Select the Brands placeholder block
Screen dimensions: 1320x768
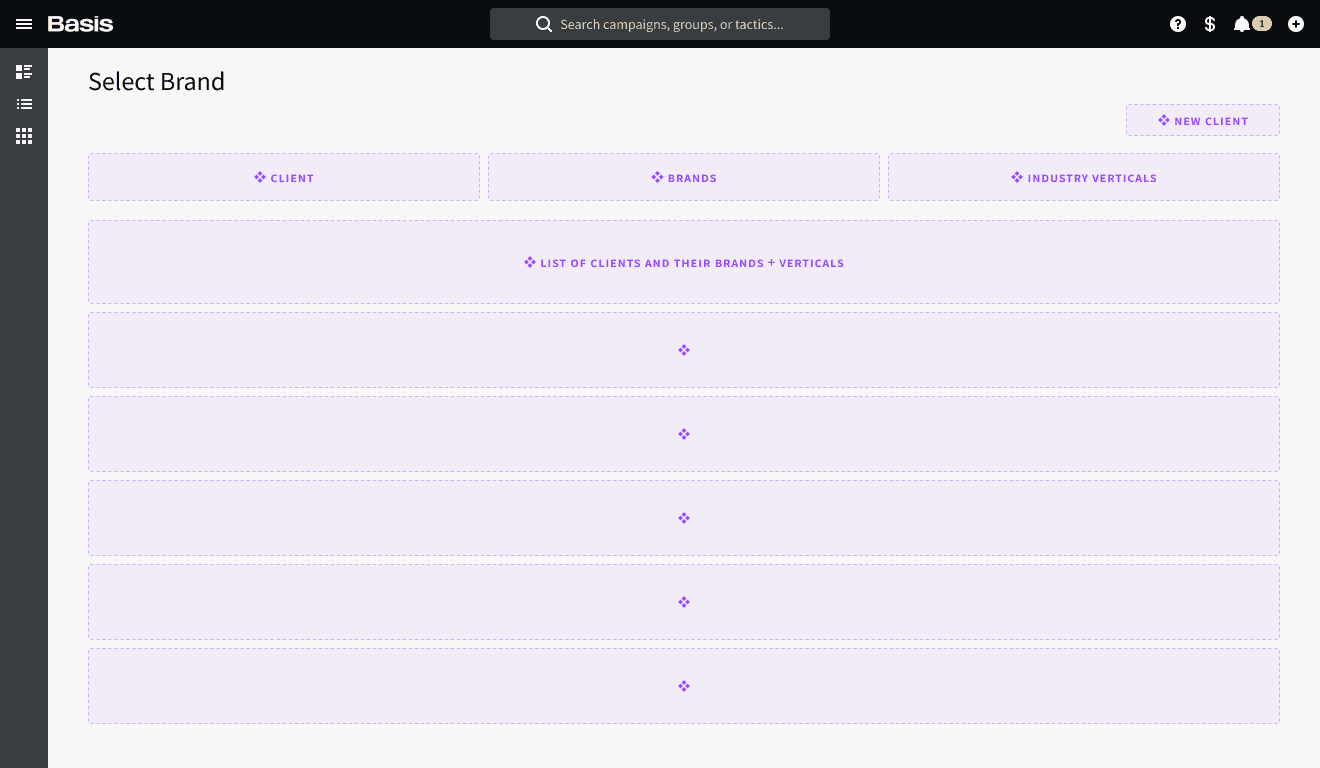[684, 177]
